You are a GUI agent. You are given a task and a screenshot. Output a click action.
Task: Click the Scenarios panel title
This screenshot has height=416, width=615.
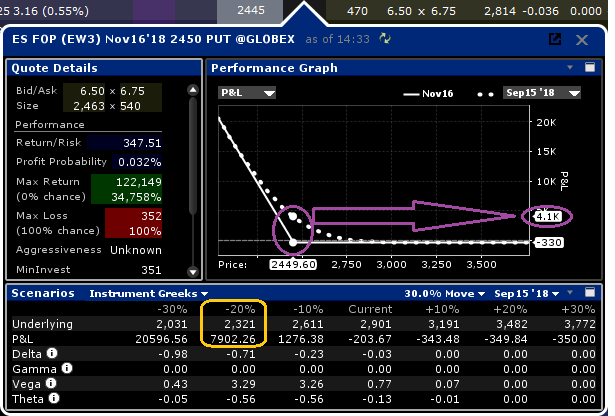coord(43,293)
